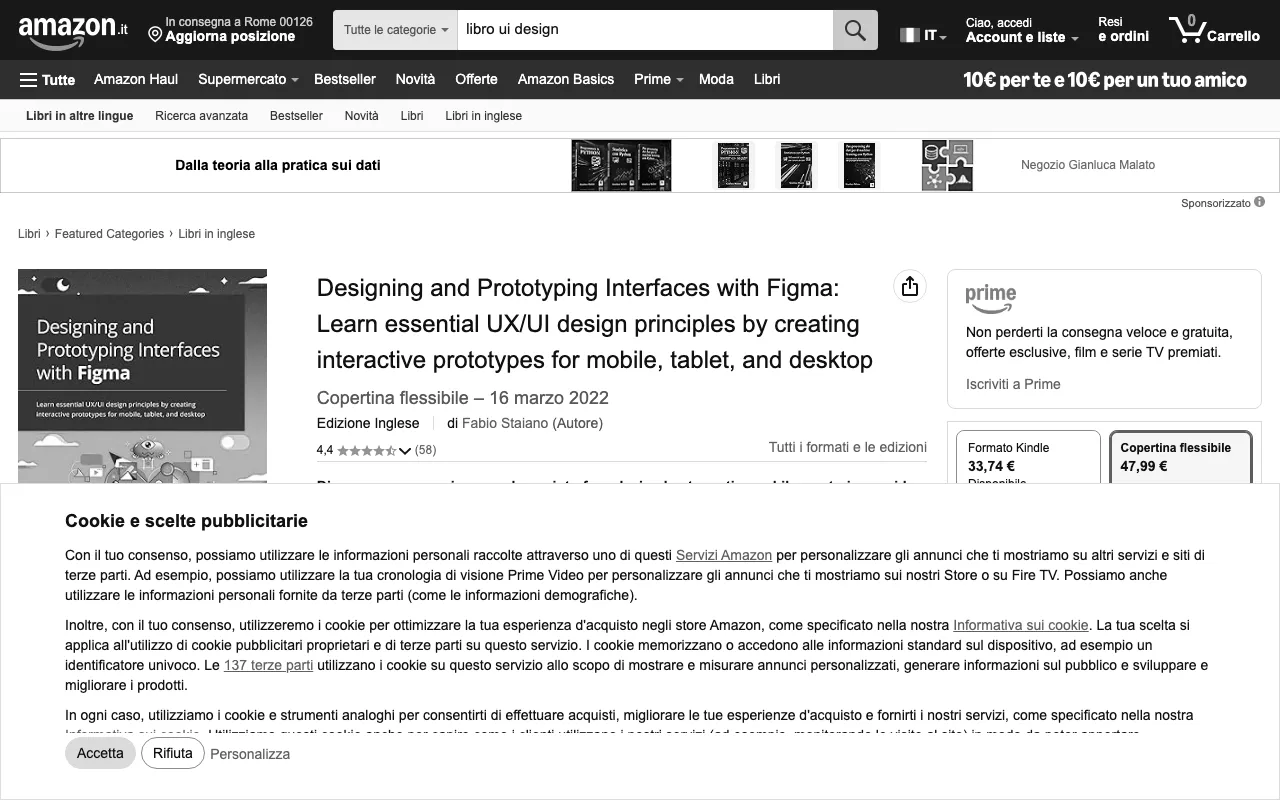Open Moda nav item
The image size is (1280, 800).
coord(716,79)
